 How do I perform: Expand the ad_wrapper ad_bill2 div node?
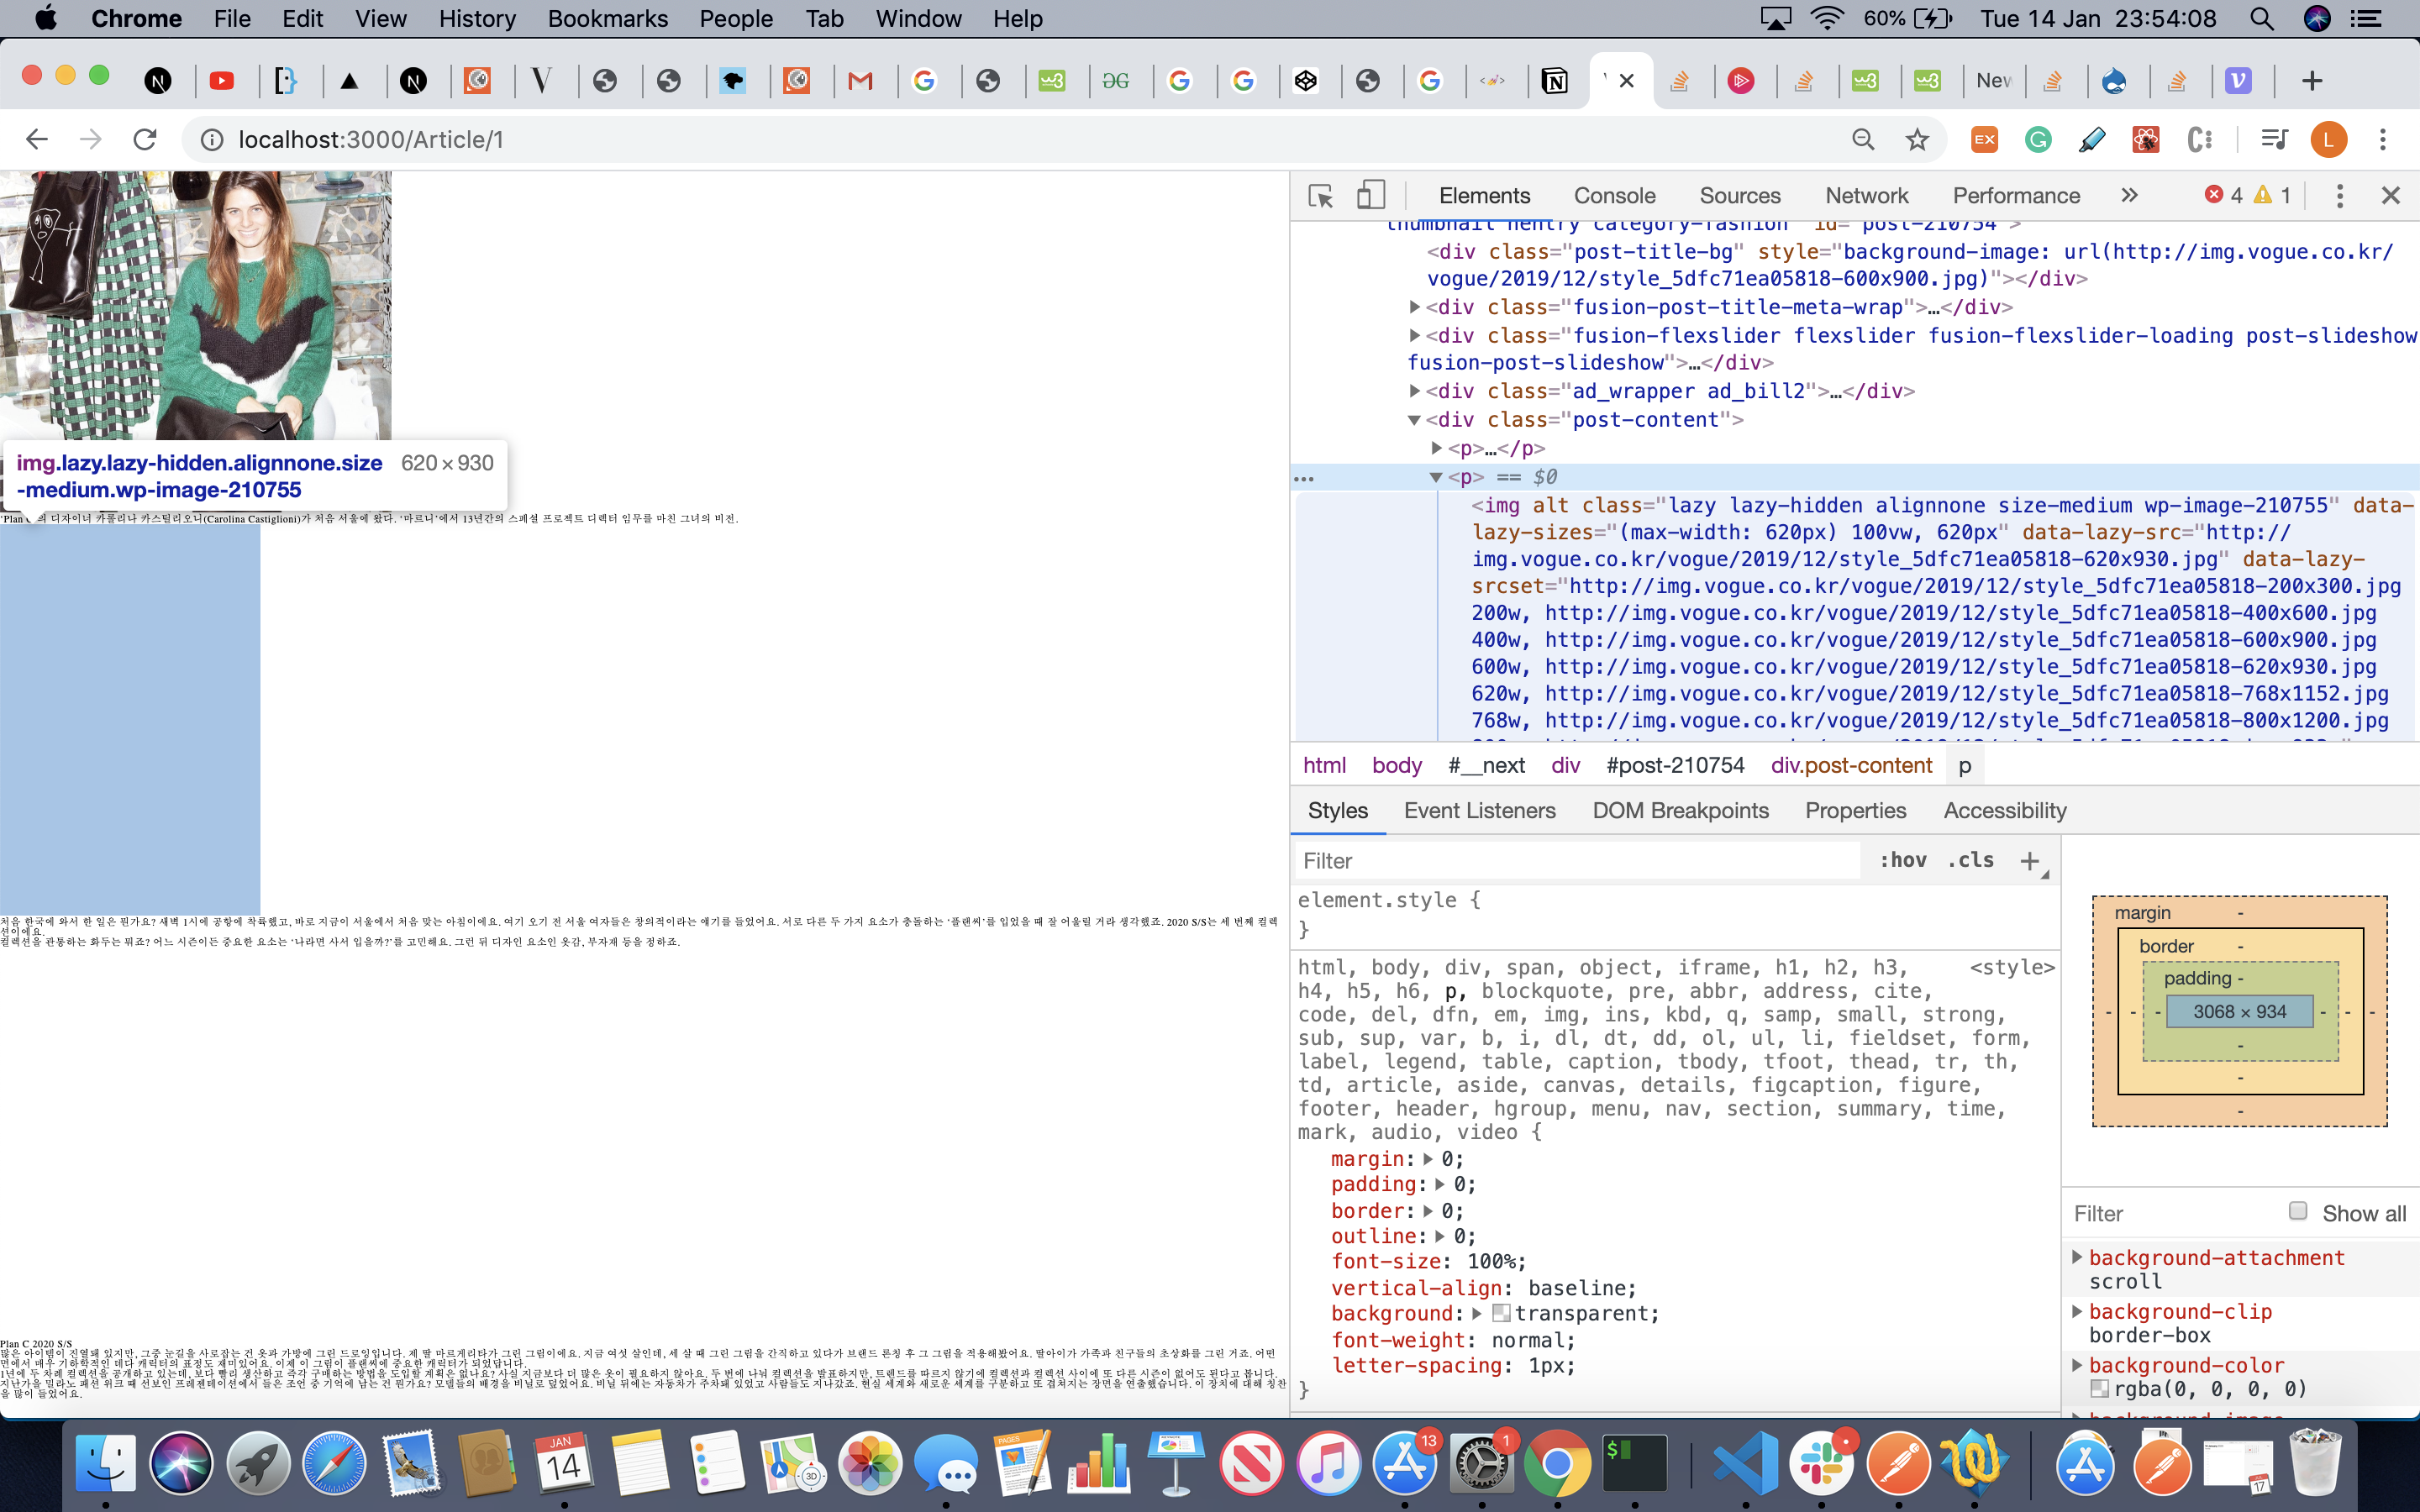tap(1414, 391)
